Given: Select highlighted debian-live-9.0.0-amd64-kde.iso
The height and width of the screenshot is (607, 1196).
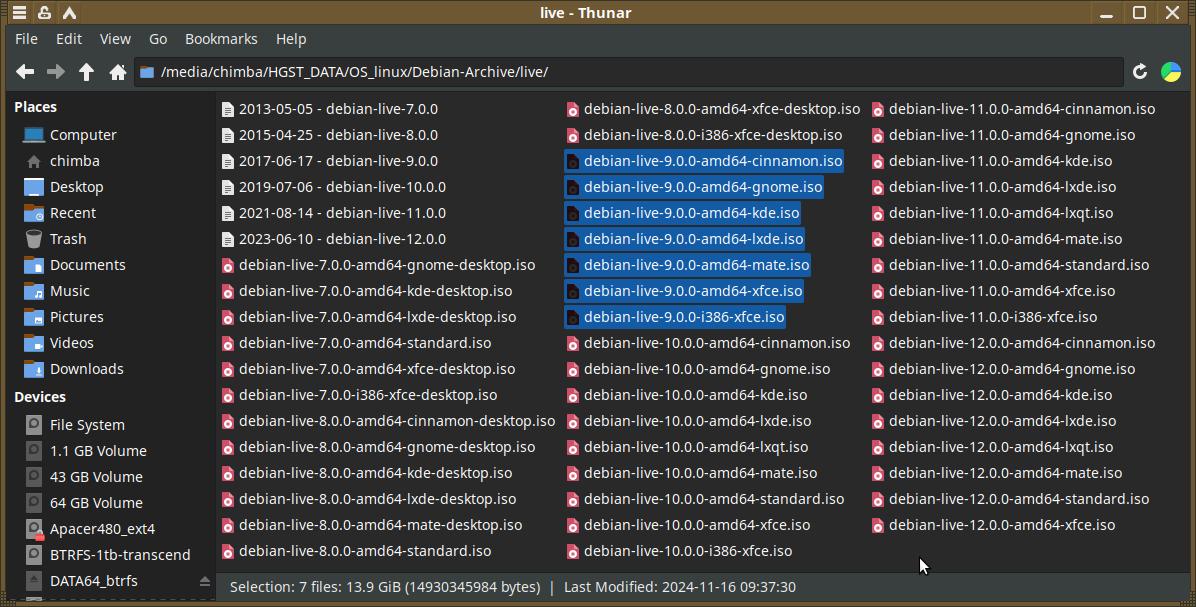Looking at the screenshot, I should tap(683, 213).
